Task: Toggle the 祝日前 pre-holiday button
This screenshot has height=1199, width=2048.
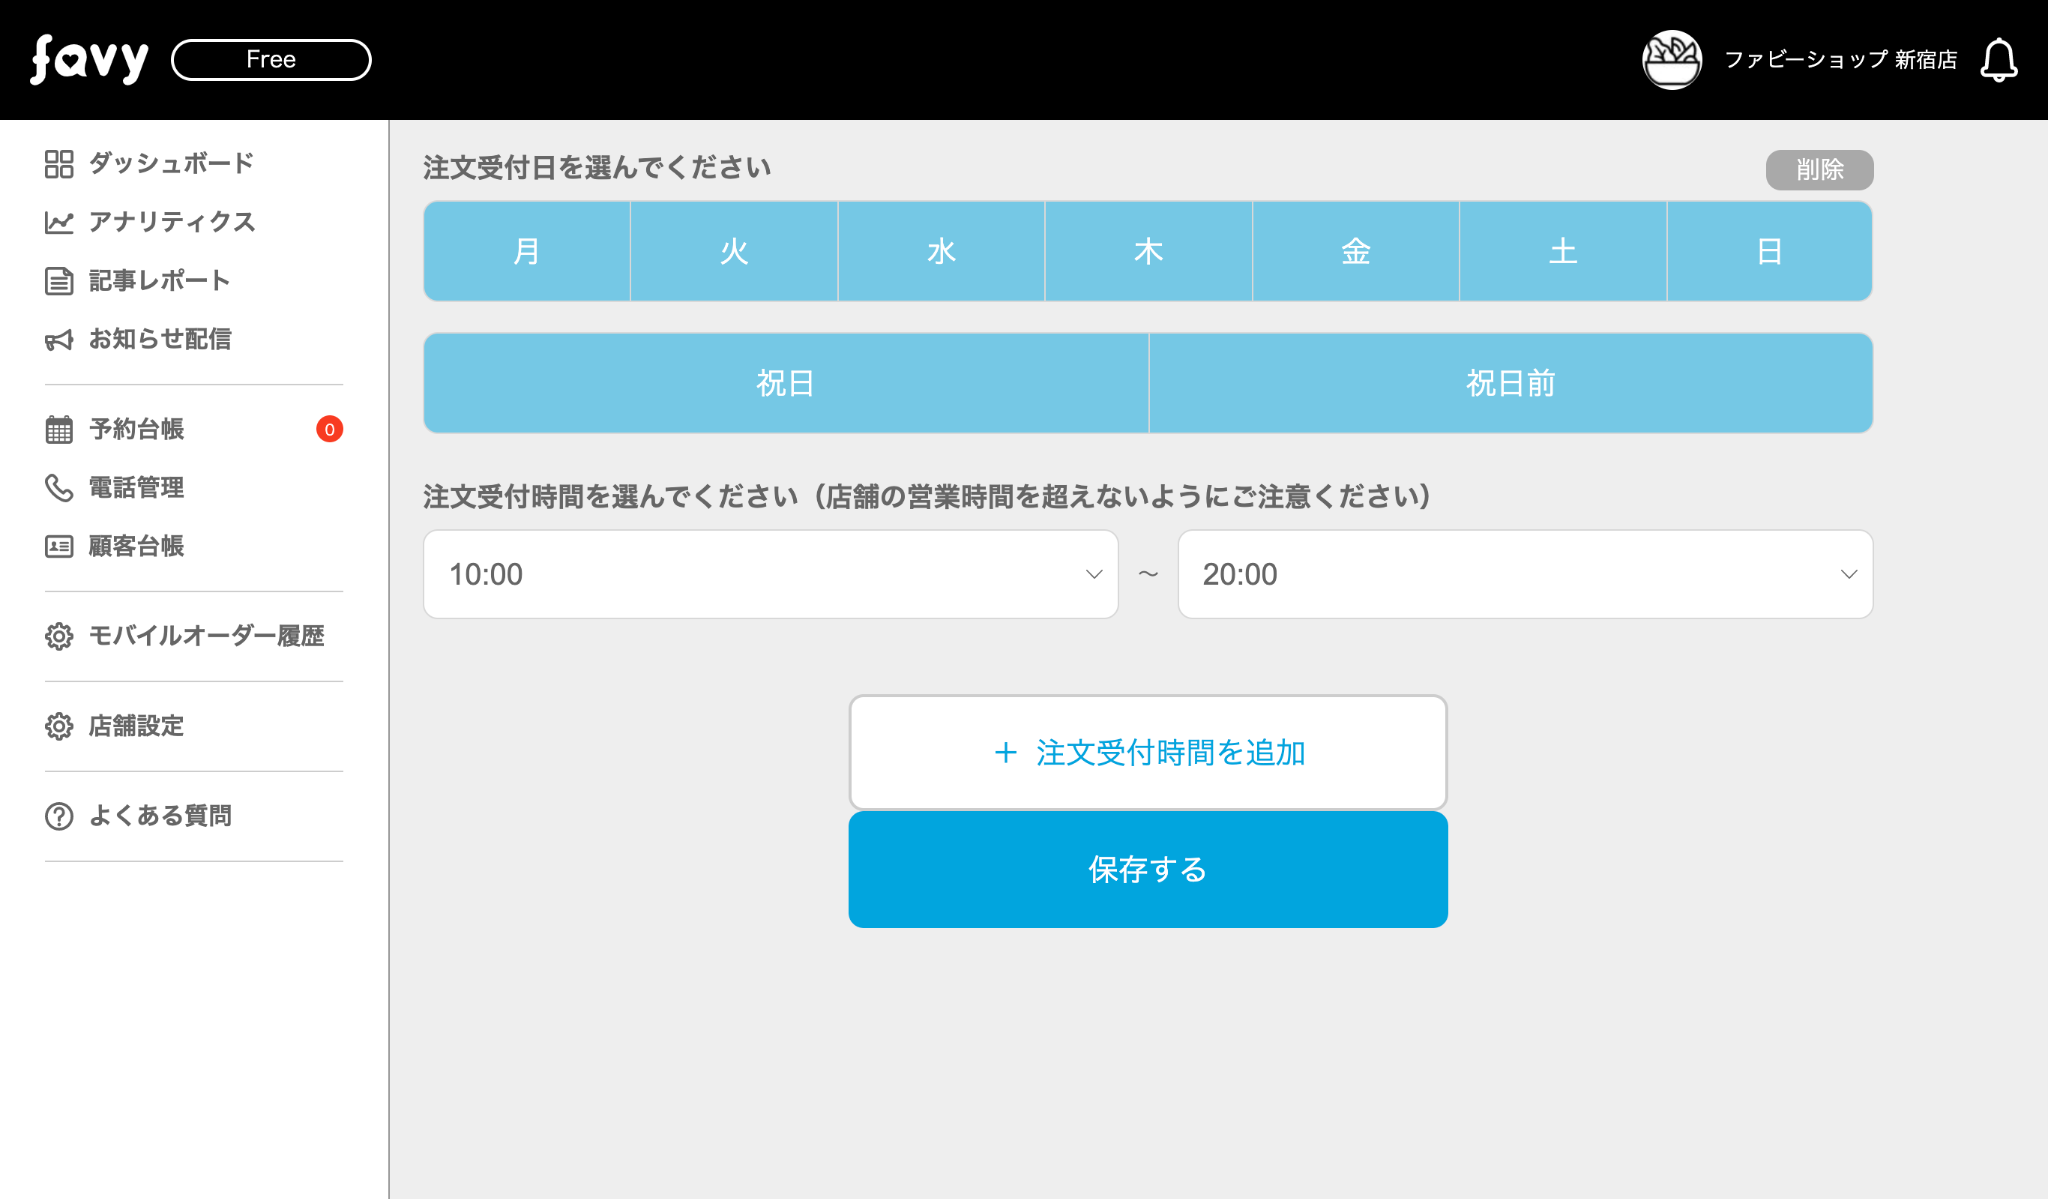Action: click(x=1510, y=383)
